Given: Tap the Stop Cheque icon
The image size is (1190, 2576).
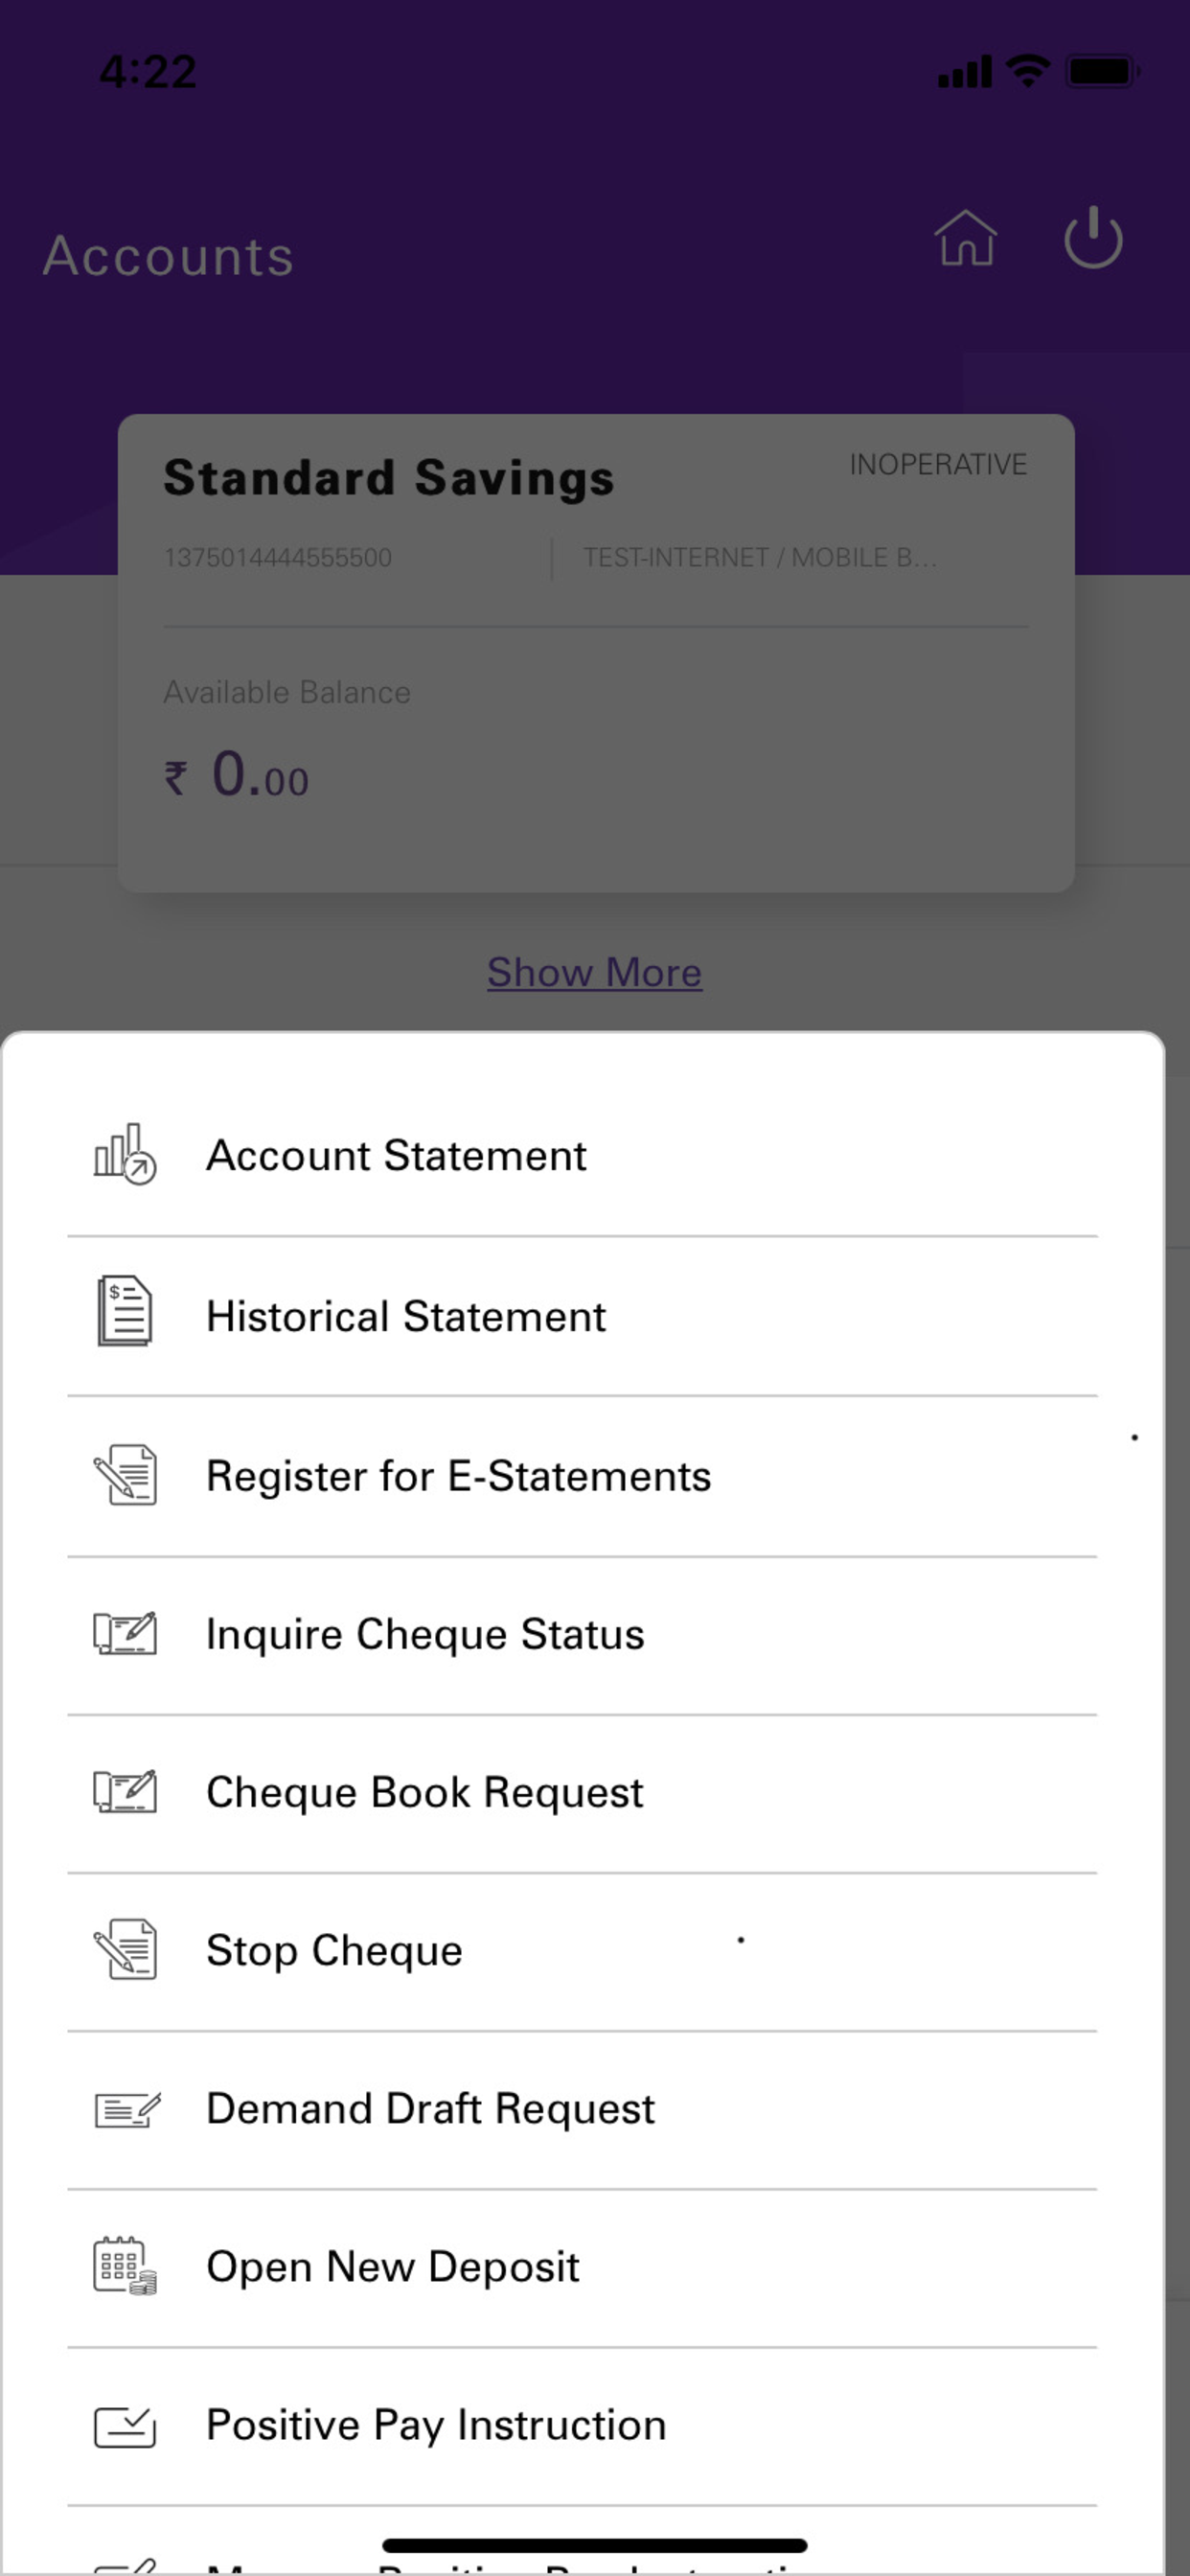Looking at the screenshot, I should click(x=125, y=1948).
